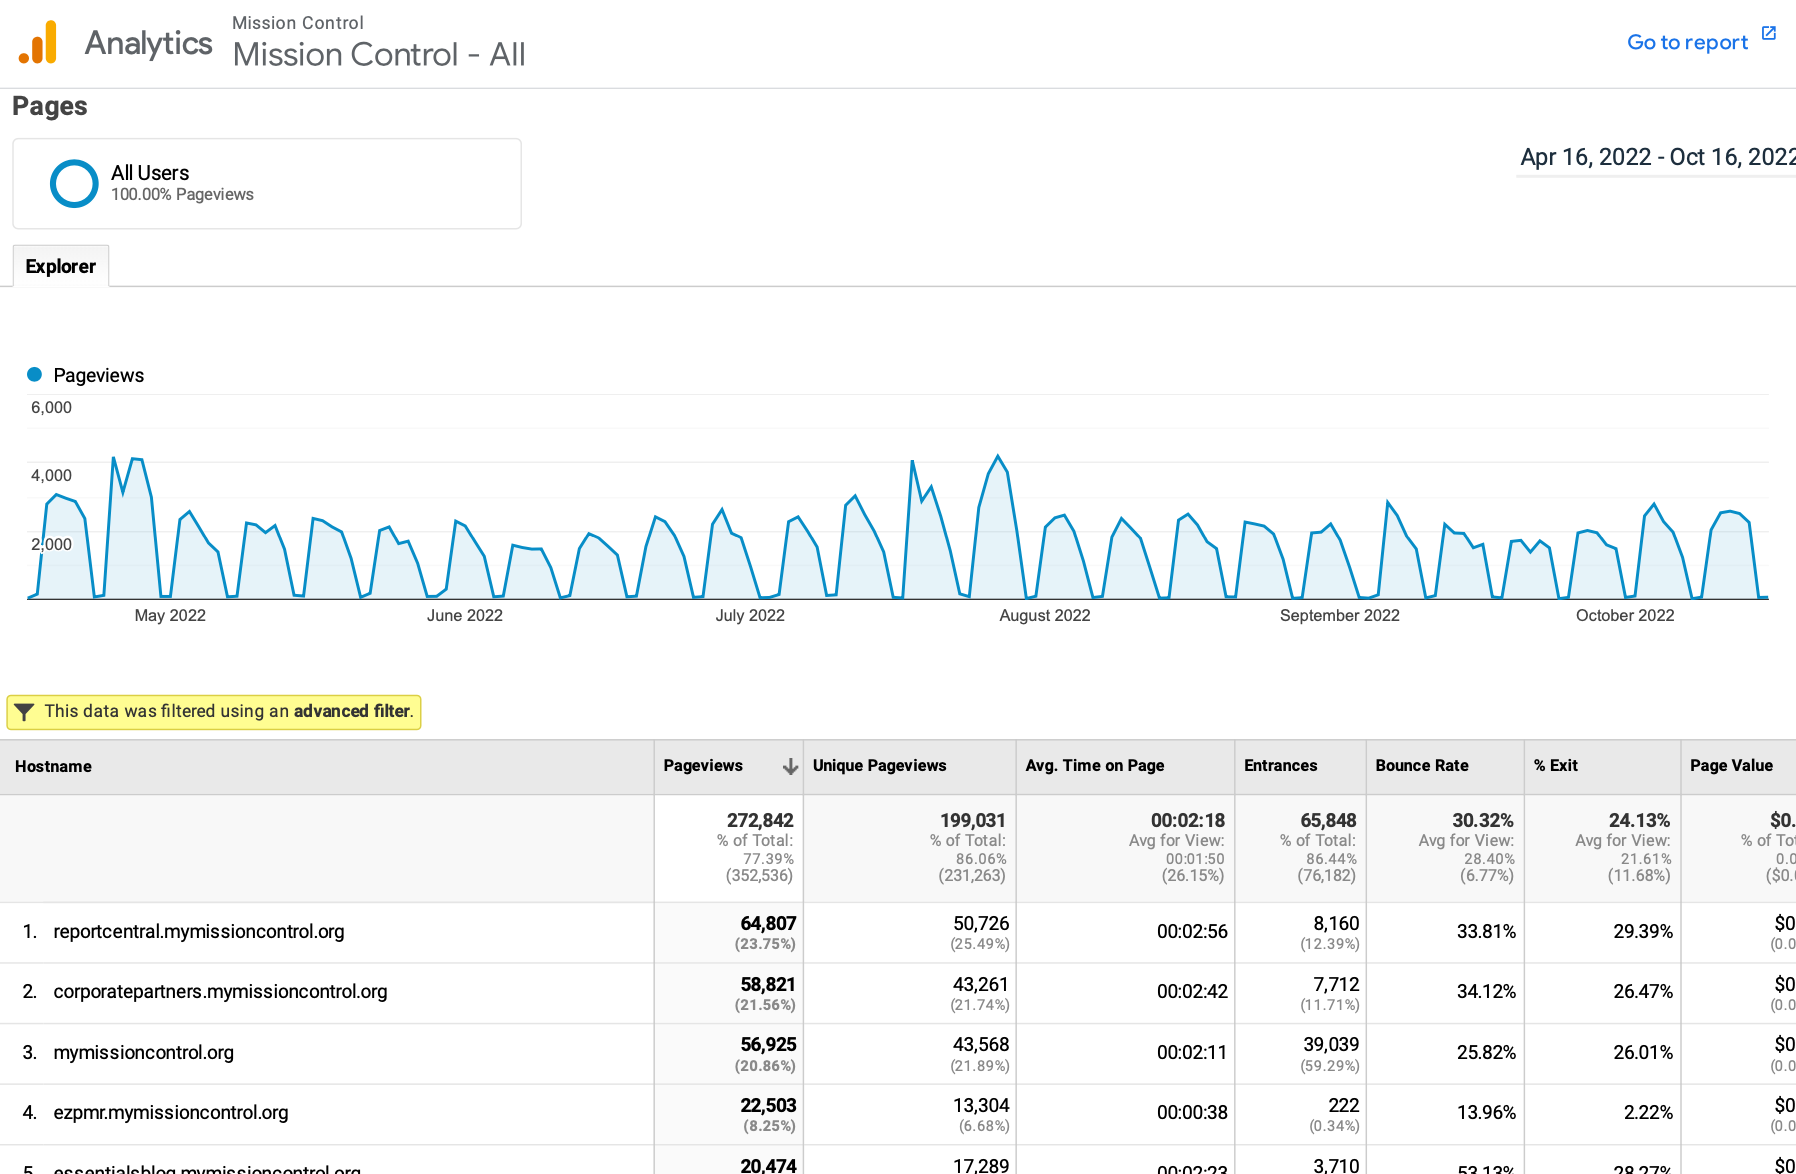
Task: Click the blue Pageviews legend dot
Action: click(x=34, y=374)
